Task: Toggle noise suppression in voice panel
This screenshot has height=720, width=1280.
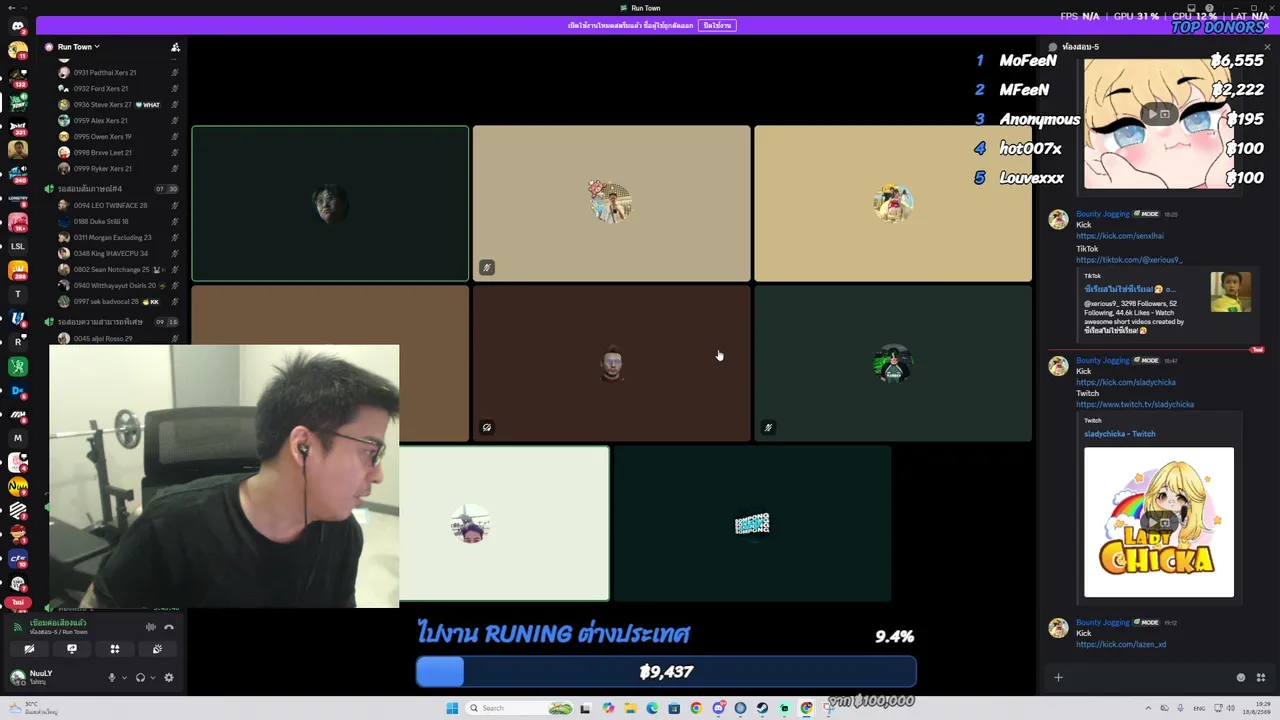Action: [151, 627]
